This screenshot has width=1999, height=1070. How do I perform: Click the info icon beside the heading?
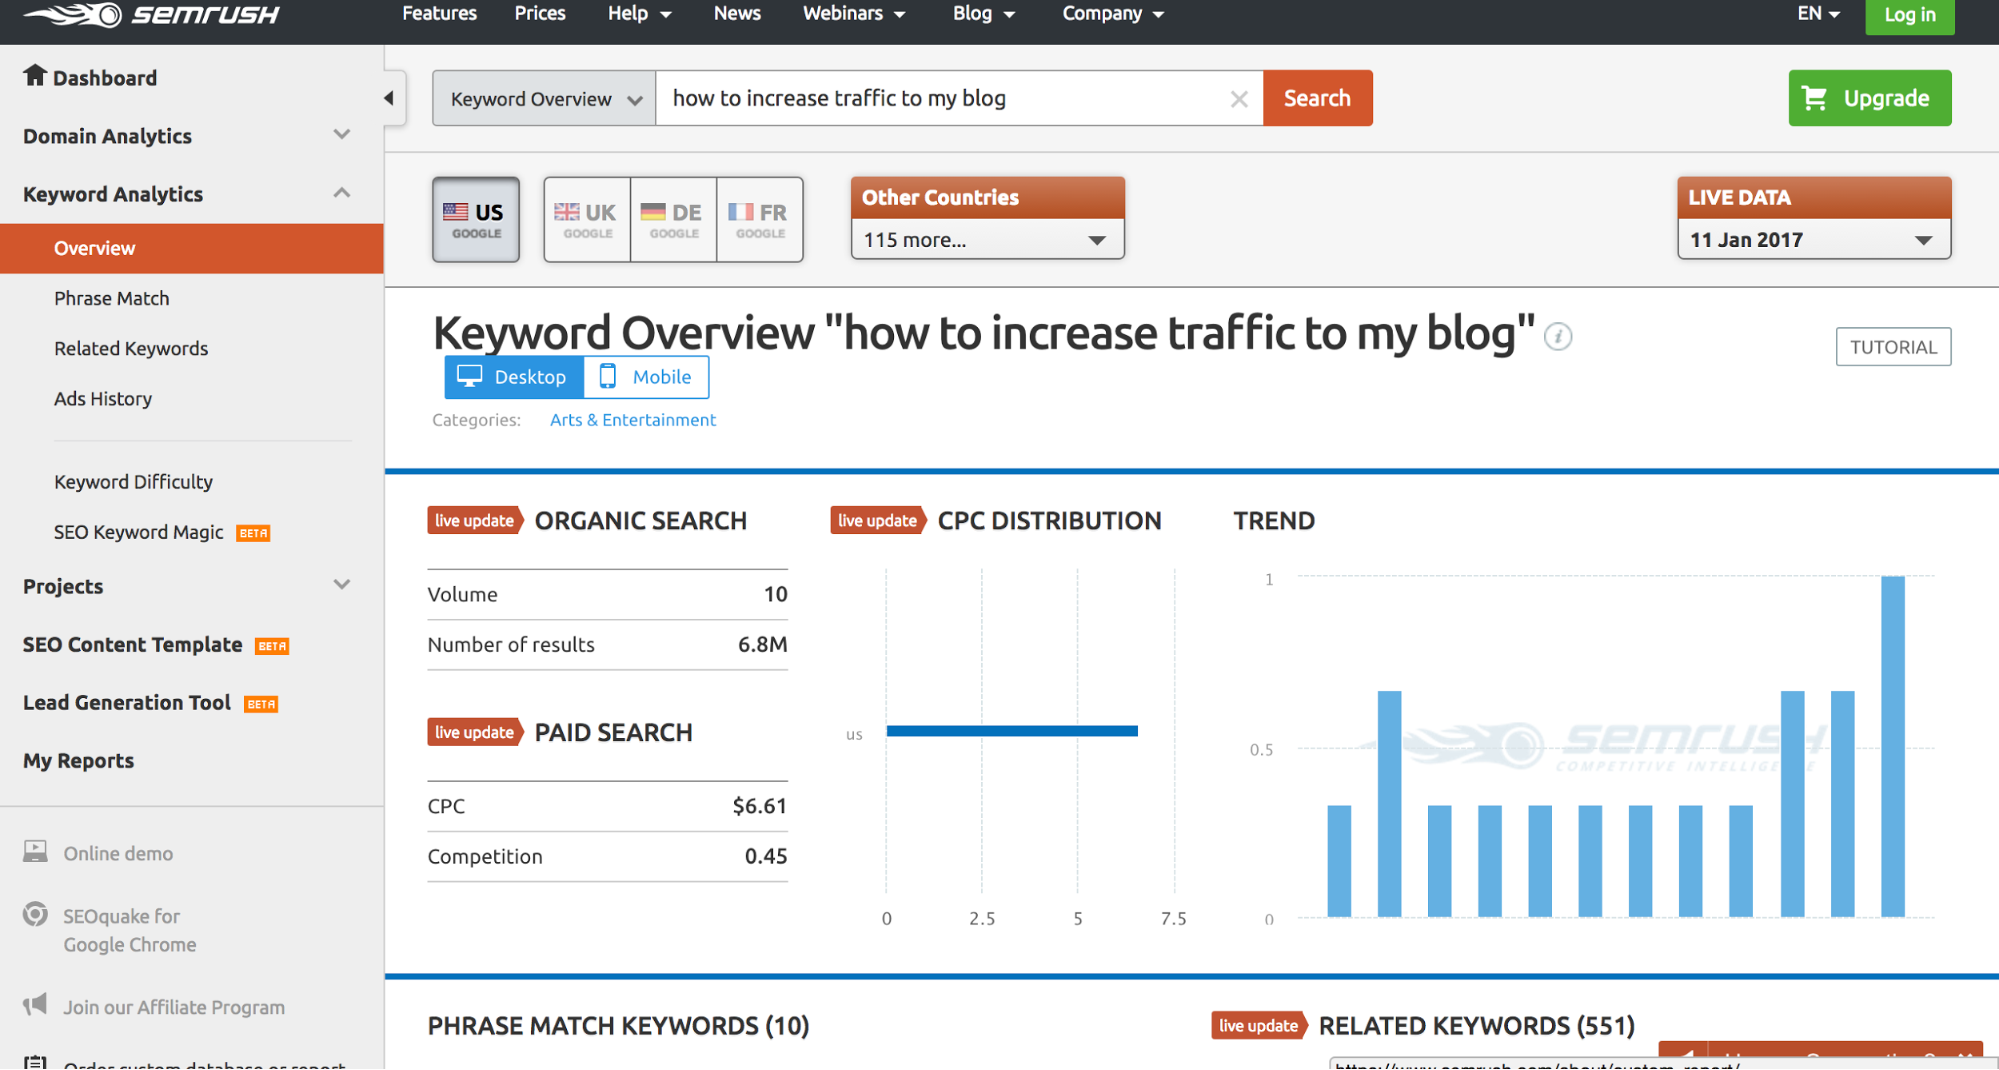(x=1558, y=337)
